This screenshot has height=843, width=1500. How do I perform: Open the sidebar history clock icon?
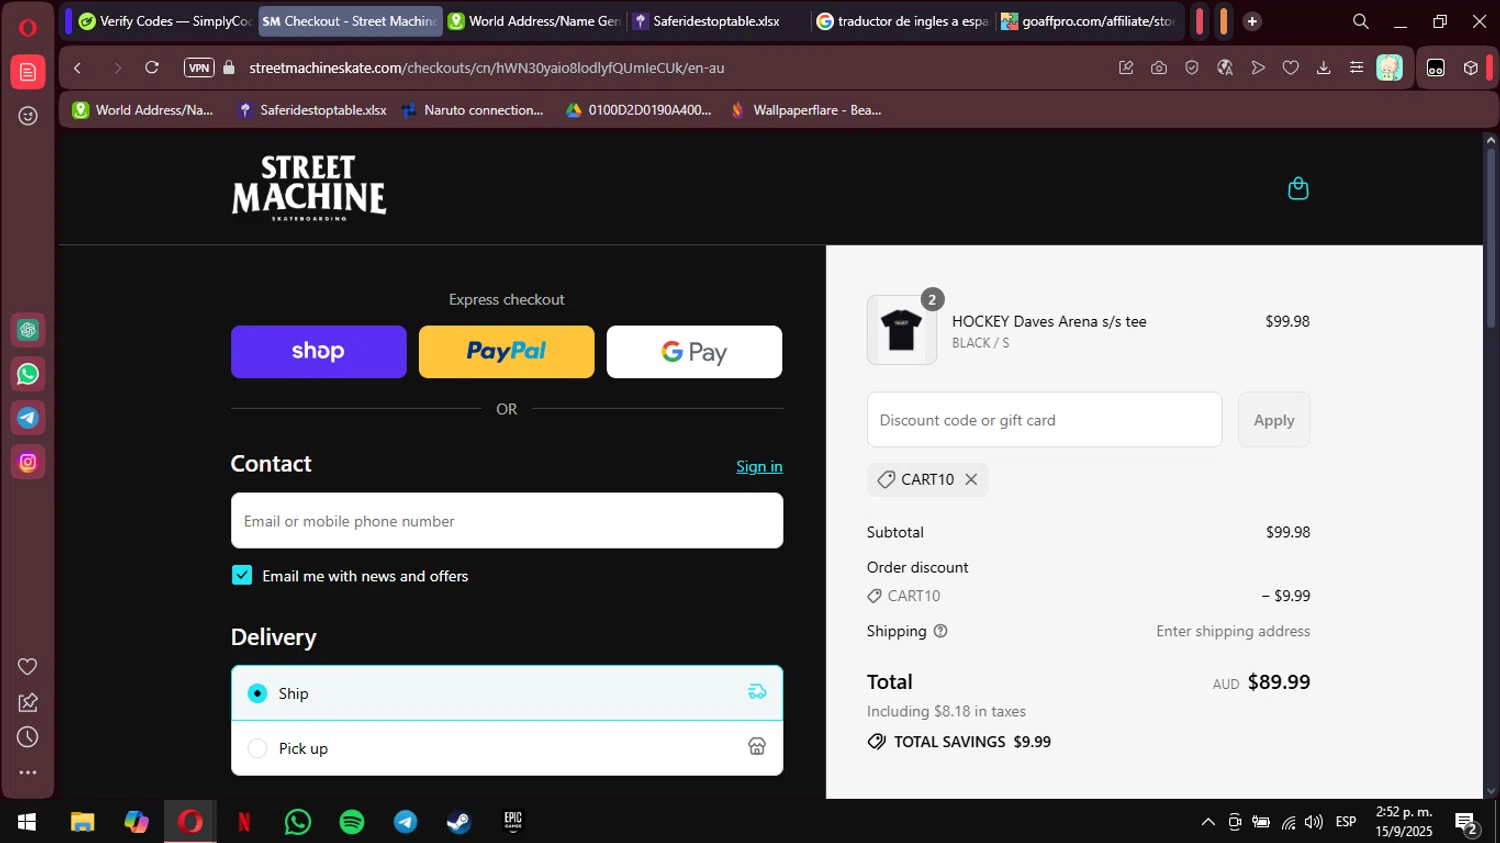click(x=28, y=737)
